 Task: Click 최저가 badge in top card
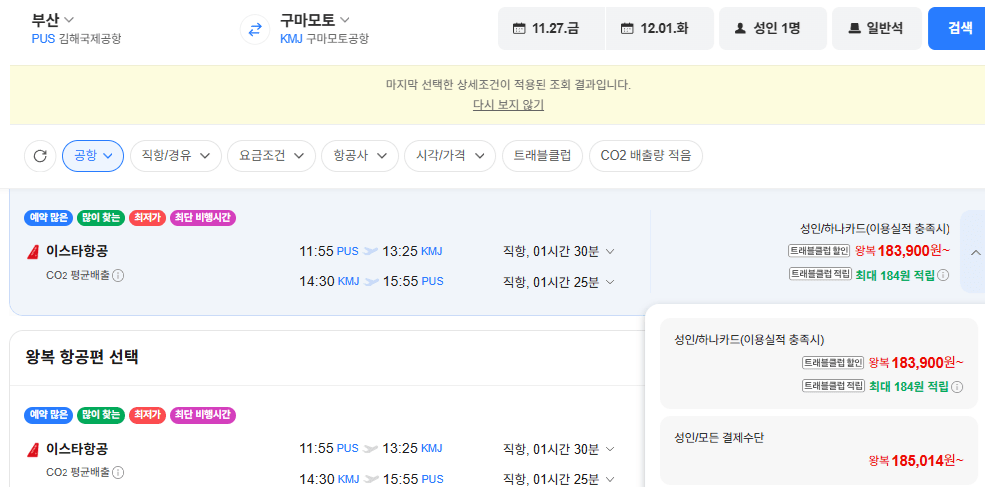tap(148, 218)
